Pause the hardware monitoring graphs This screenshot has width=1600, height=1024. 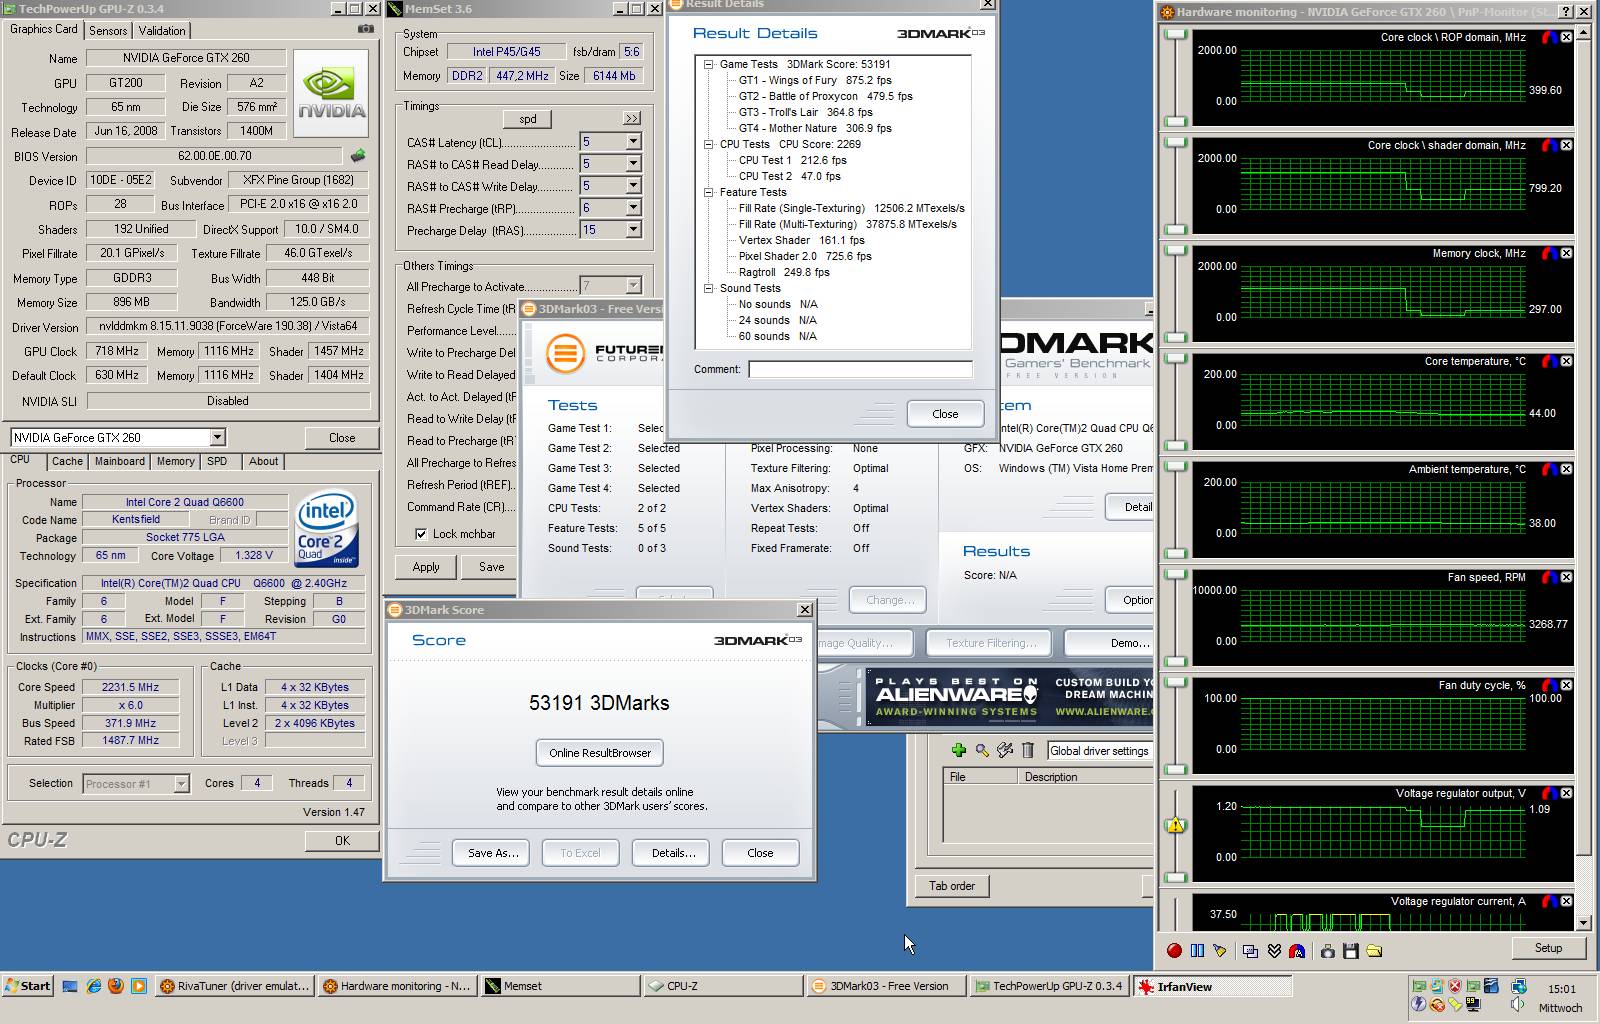click(1197, 951)
